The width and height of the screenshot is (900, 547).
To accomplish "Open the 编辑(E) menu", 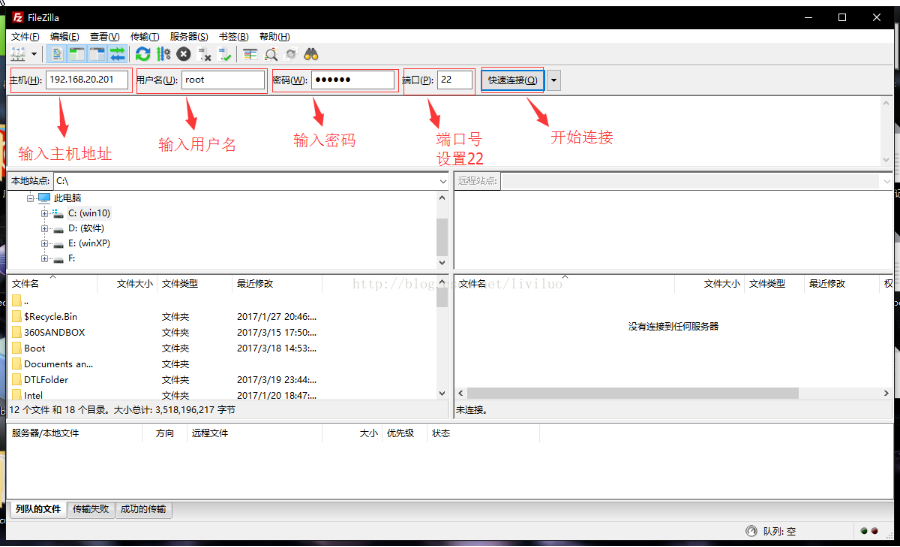I will 64,37.
